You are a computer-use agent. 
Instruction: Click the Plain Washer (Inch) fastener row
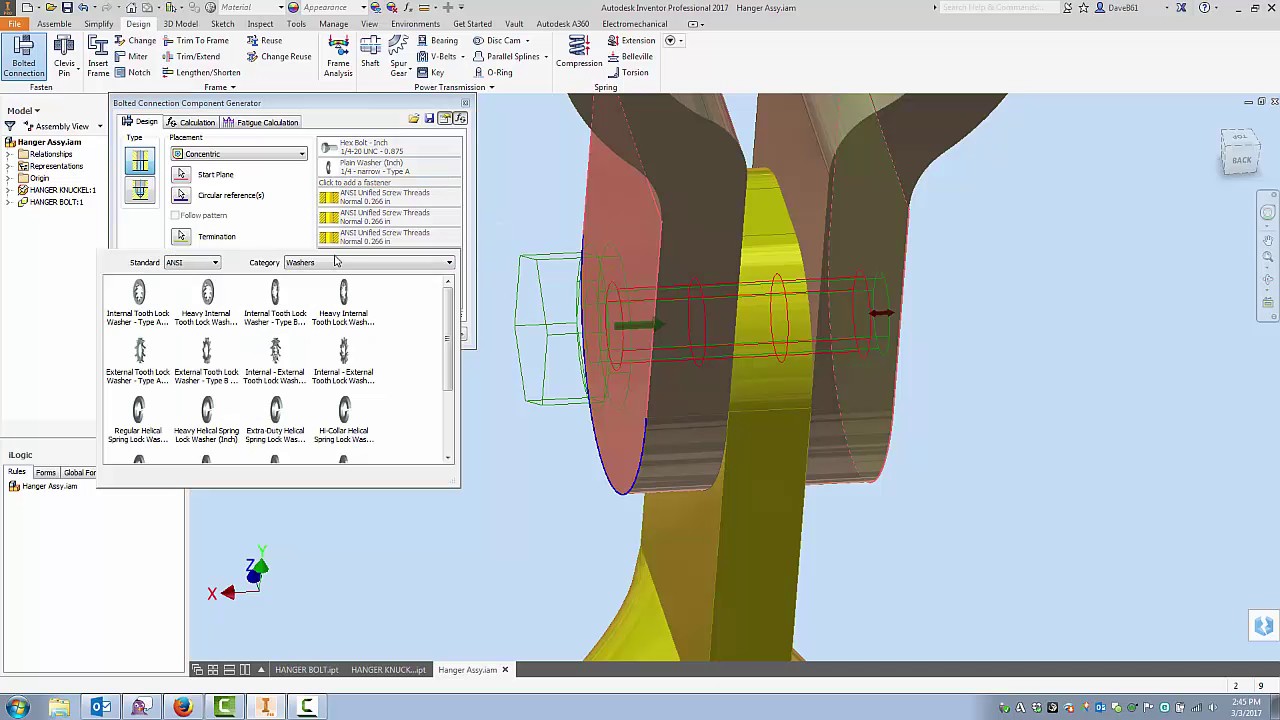tap(390, 167)
